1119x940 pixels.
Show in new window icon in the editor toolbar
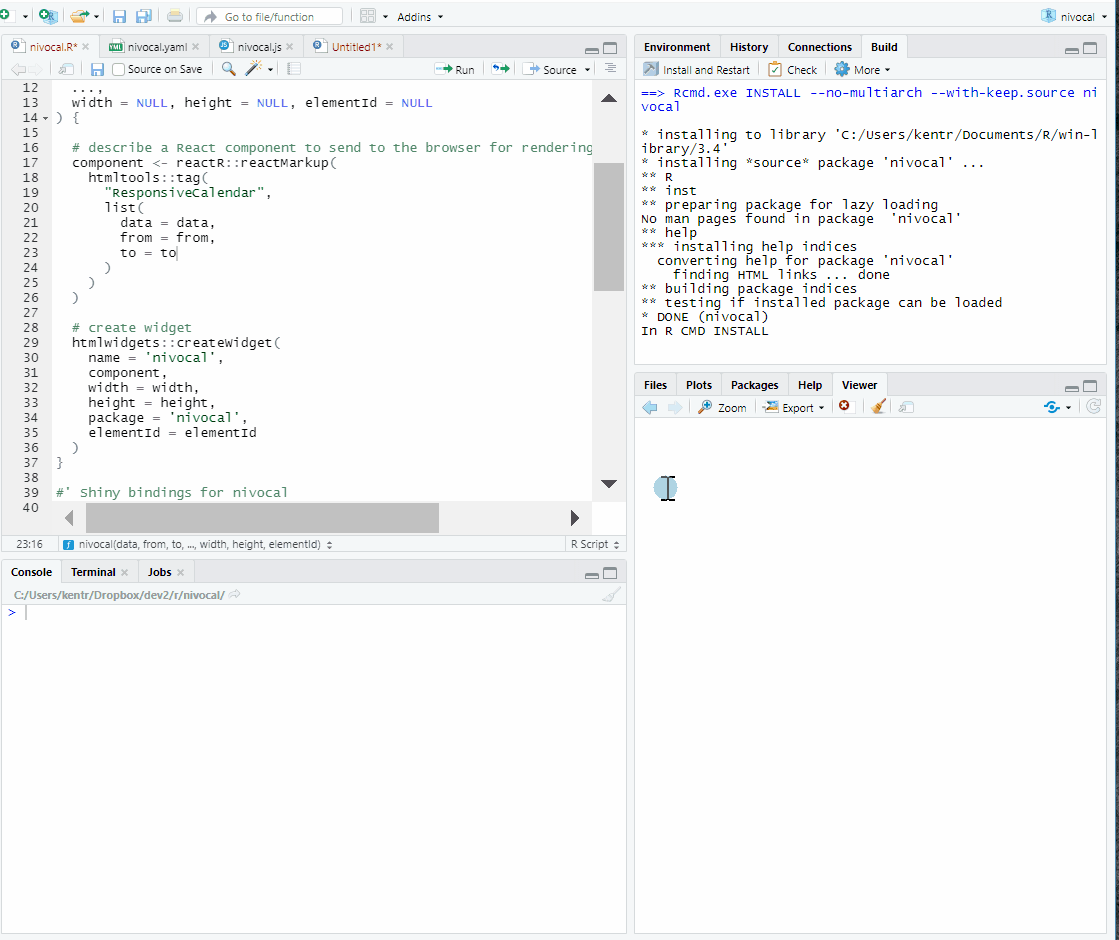coord(66,69)
